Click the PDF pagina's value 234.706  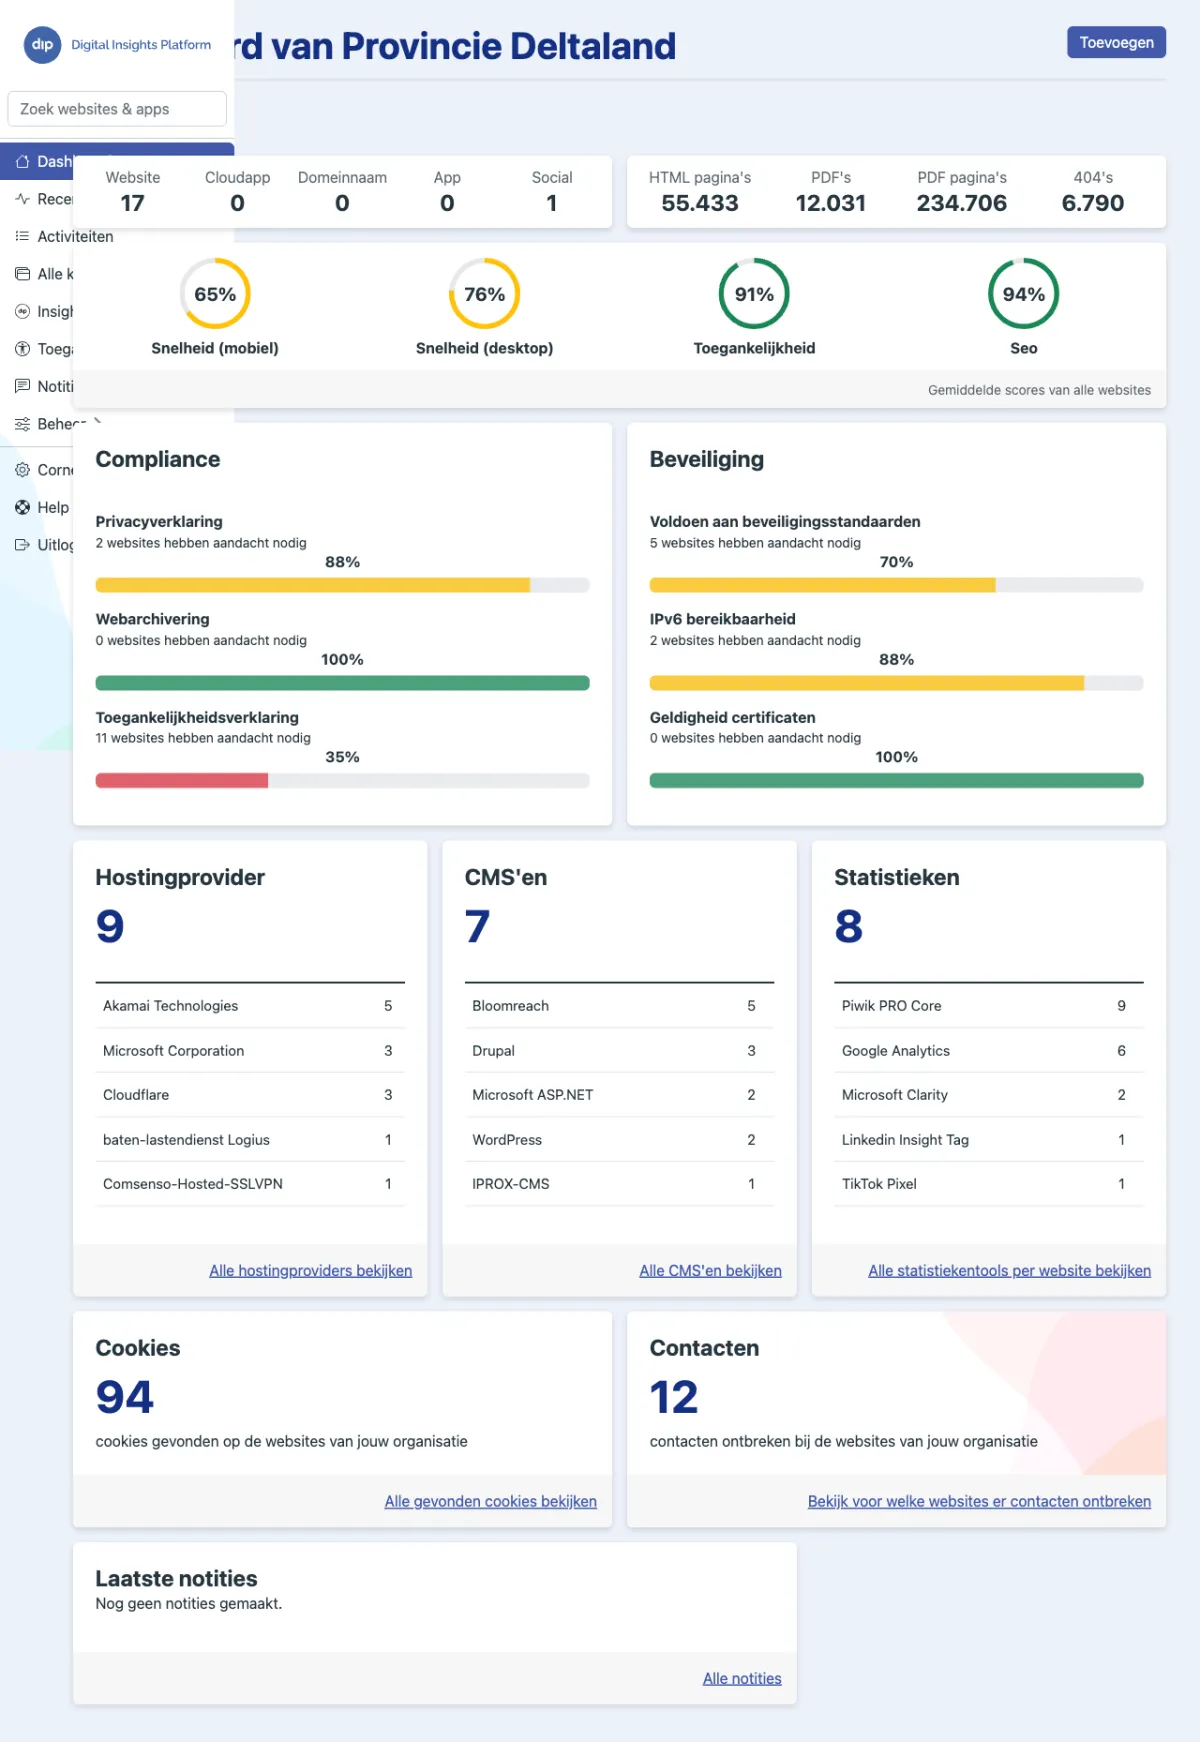[x=962, y=203]
